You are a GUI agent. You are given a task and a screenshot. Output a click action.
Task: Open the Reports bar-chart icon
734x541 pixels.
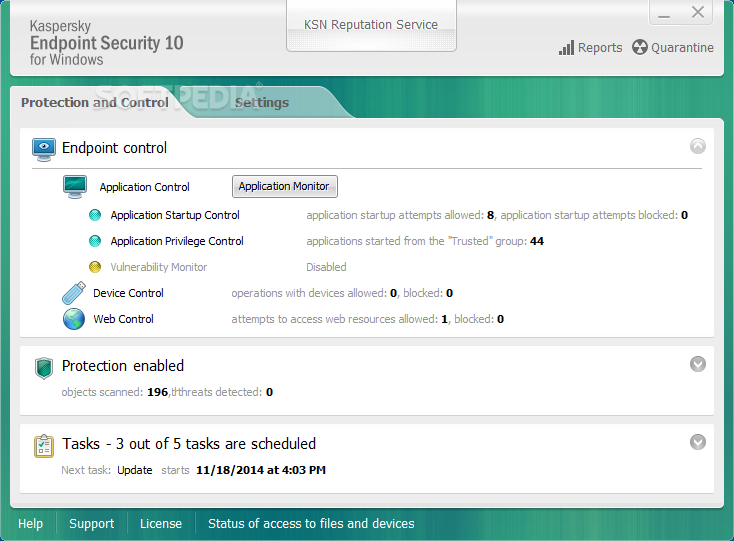pyautogui.click(x=566, y=48)
